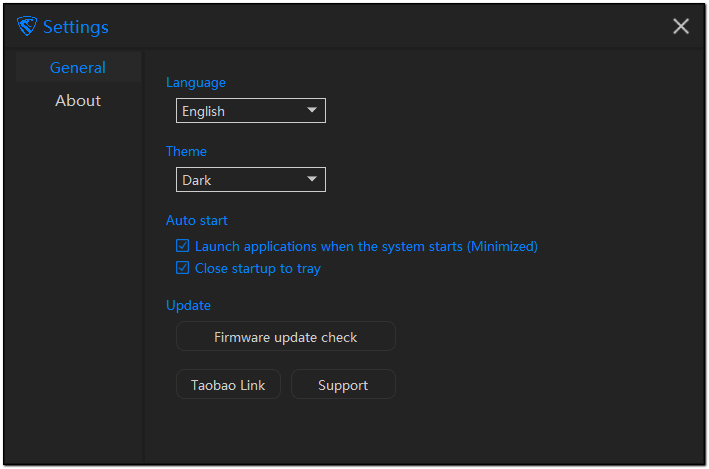The image size is (709, 469).
Task: Open the Theme combo box showing Dark
Action: [x=240, y=180]
